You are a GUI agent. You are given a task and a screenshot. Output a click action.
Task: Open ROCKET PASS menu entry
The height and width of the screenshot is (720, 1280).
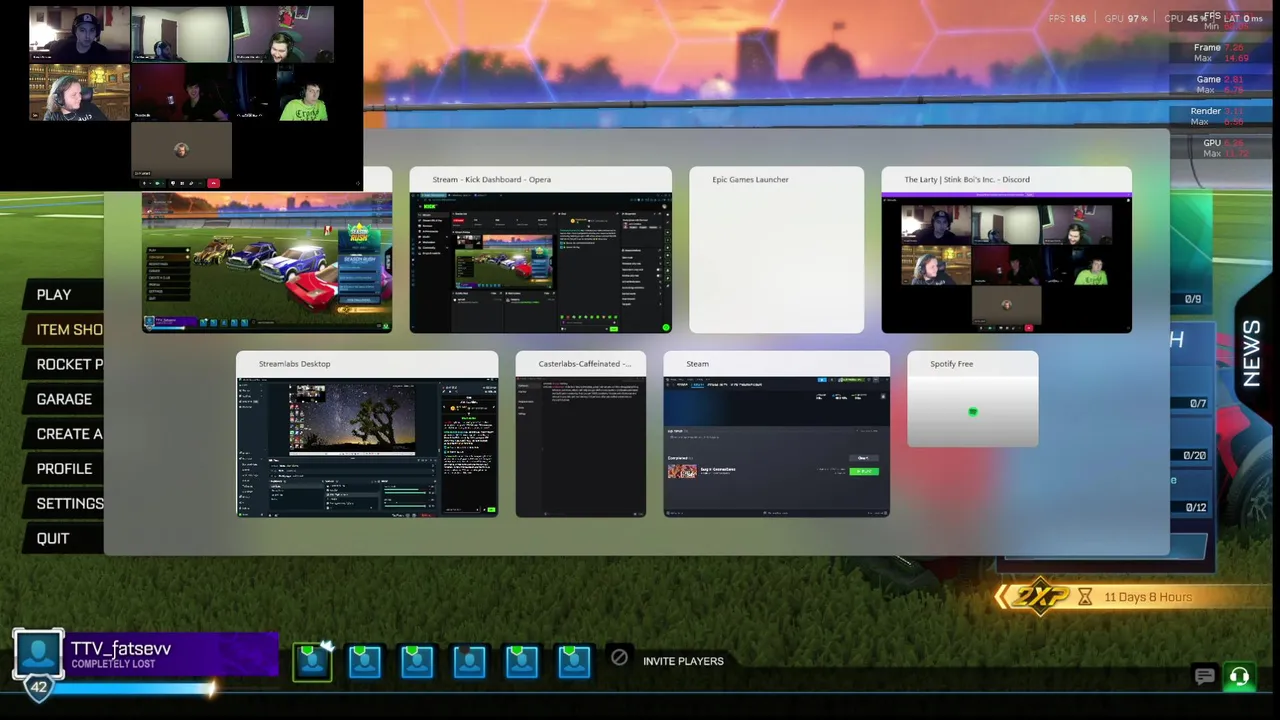point(69,364)
